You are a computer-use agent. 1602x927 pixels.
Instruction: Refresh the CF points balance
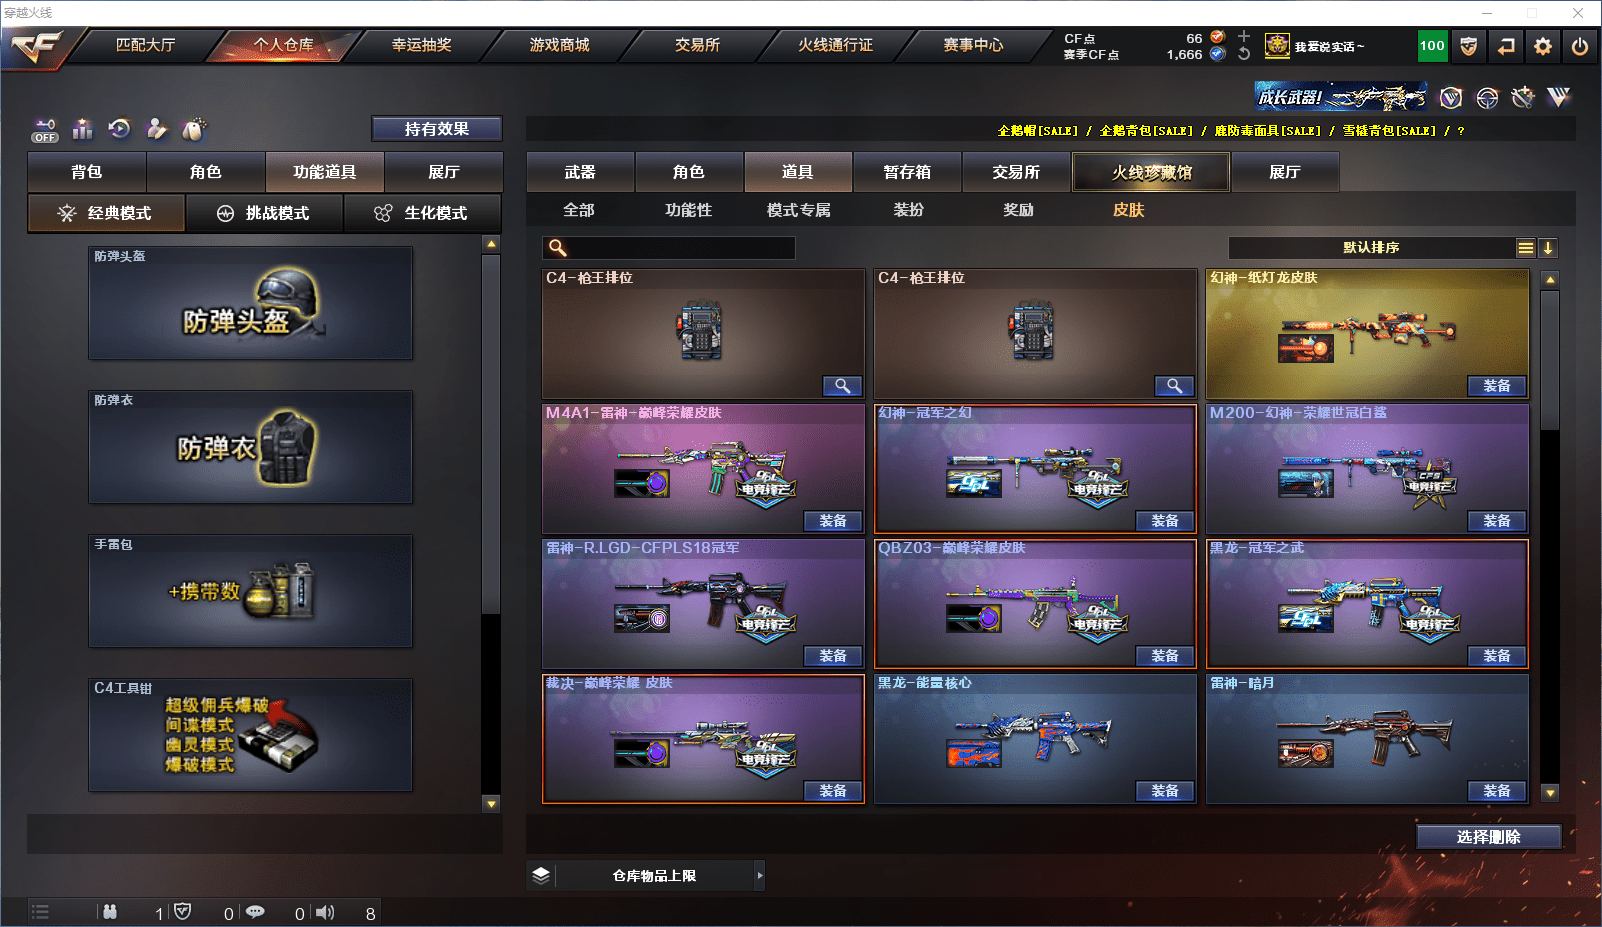pos(1244,54)
